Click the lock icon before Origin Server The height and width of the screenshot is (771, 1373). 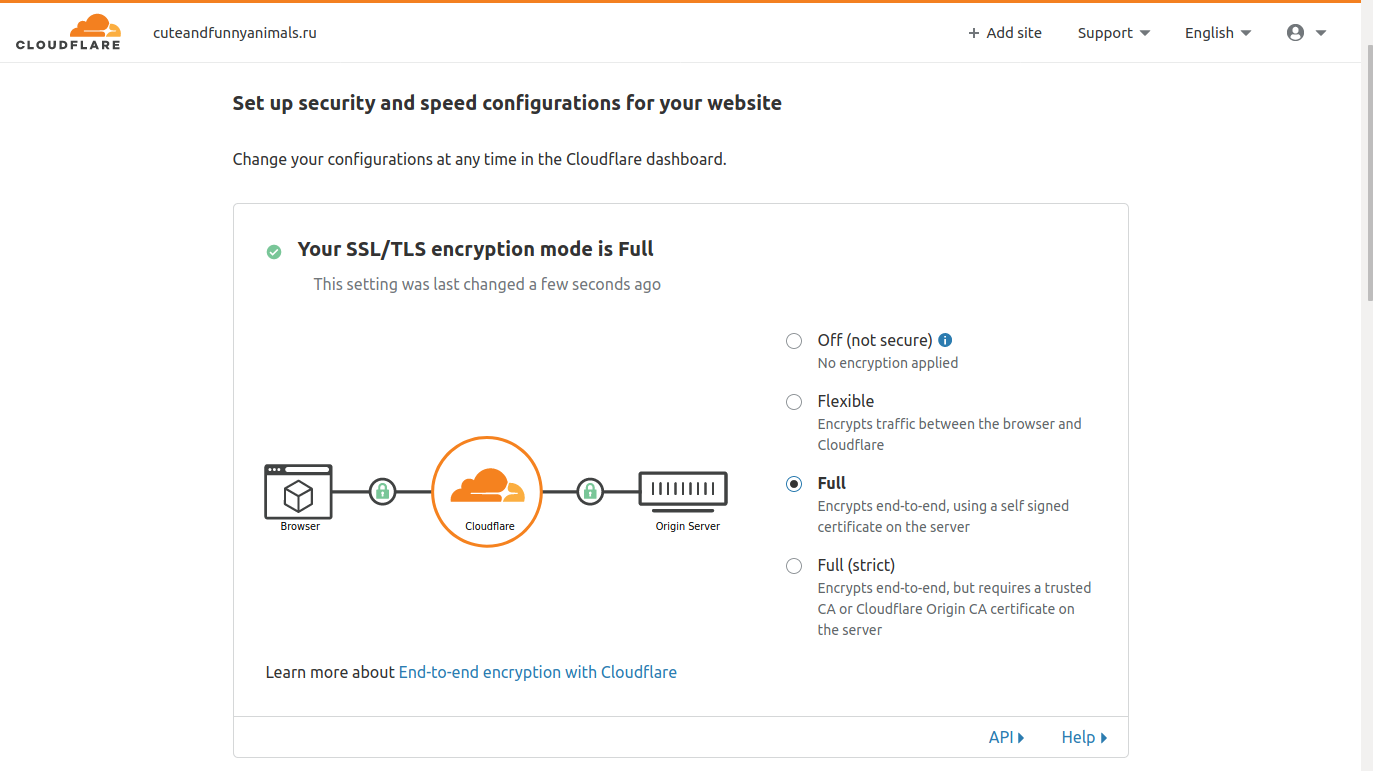(x=590, y=492)
